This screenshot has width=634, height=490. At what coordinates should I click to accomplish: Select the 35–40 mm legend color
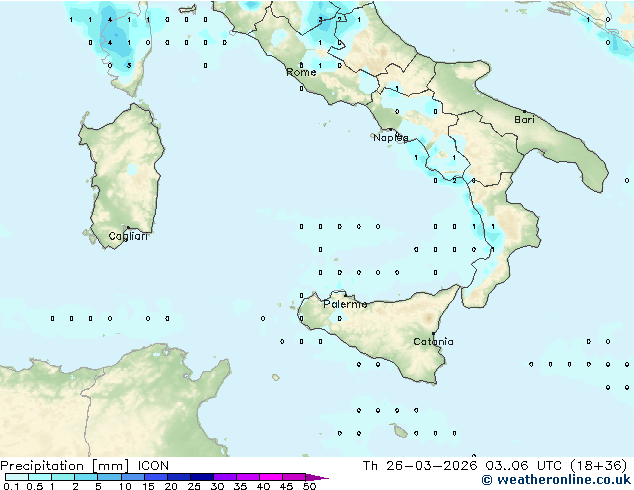tap(248, 477)
